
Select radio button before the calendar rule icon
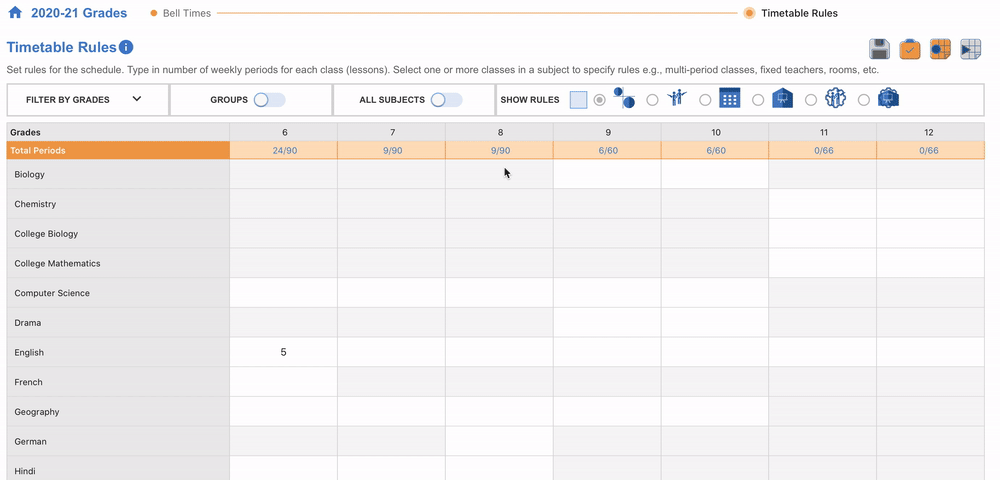[x=705, y=100]
